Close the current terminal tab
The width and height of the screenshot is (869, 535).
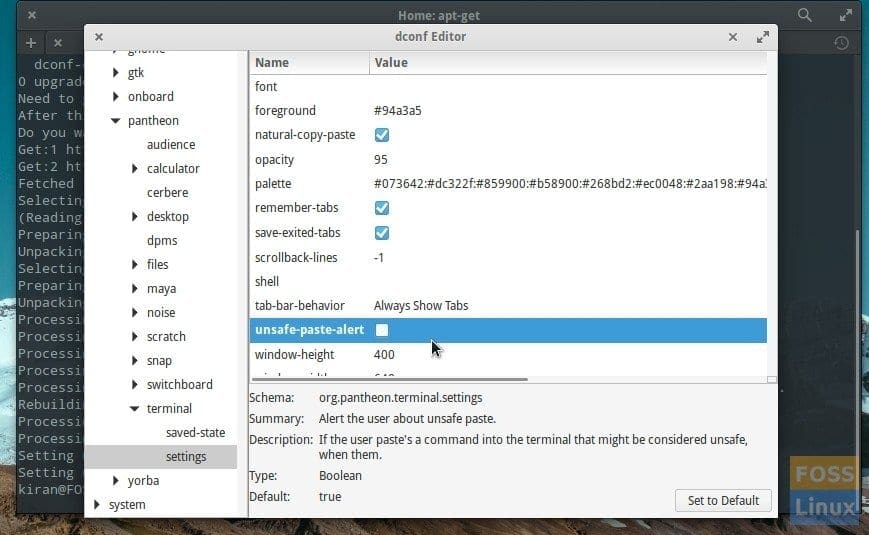coord(58,43)
